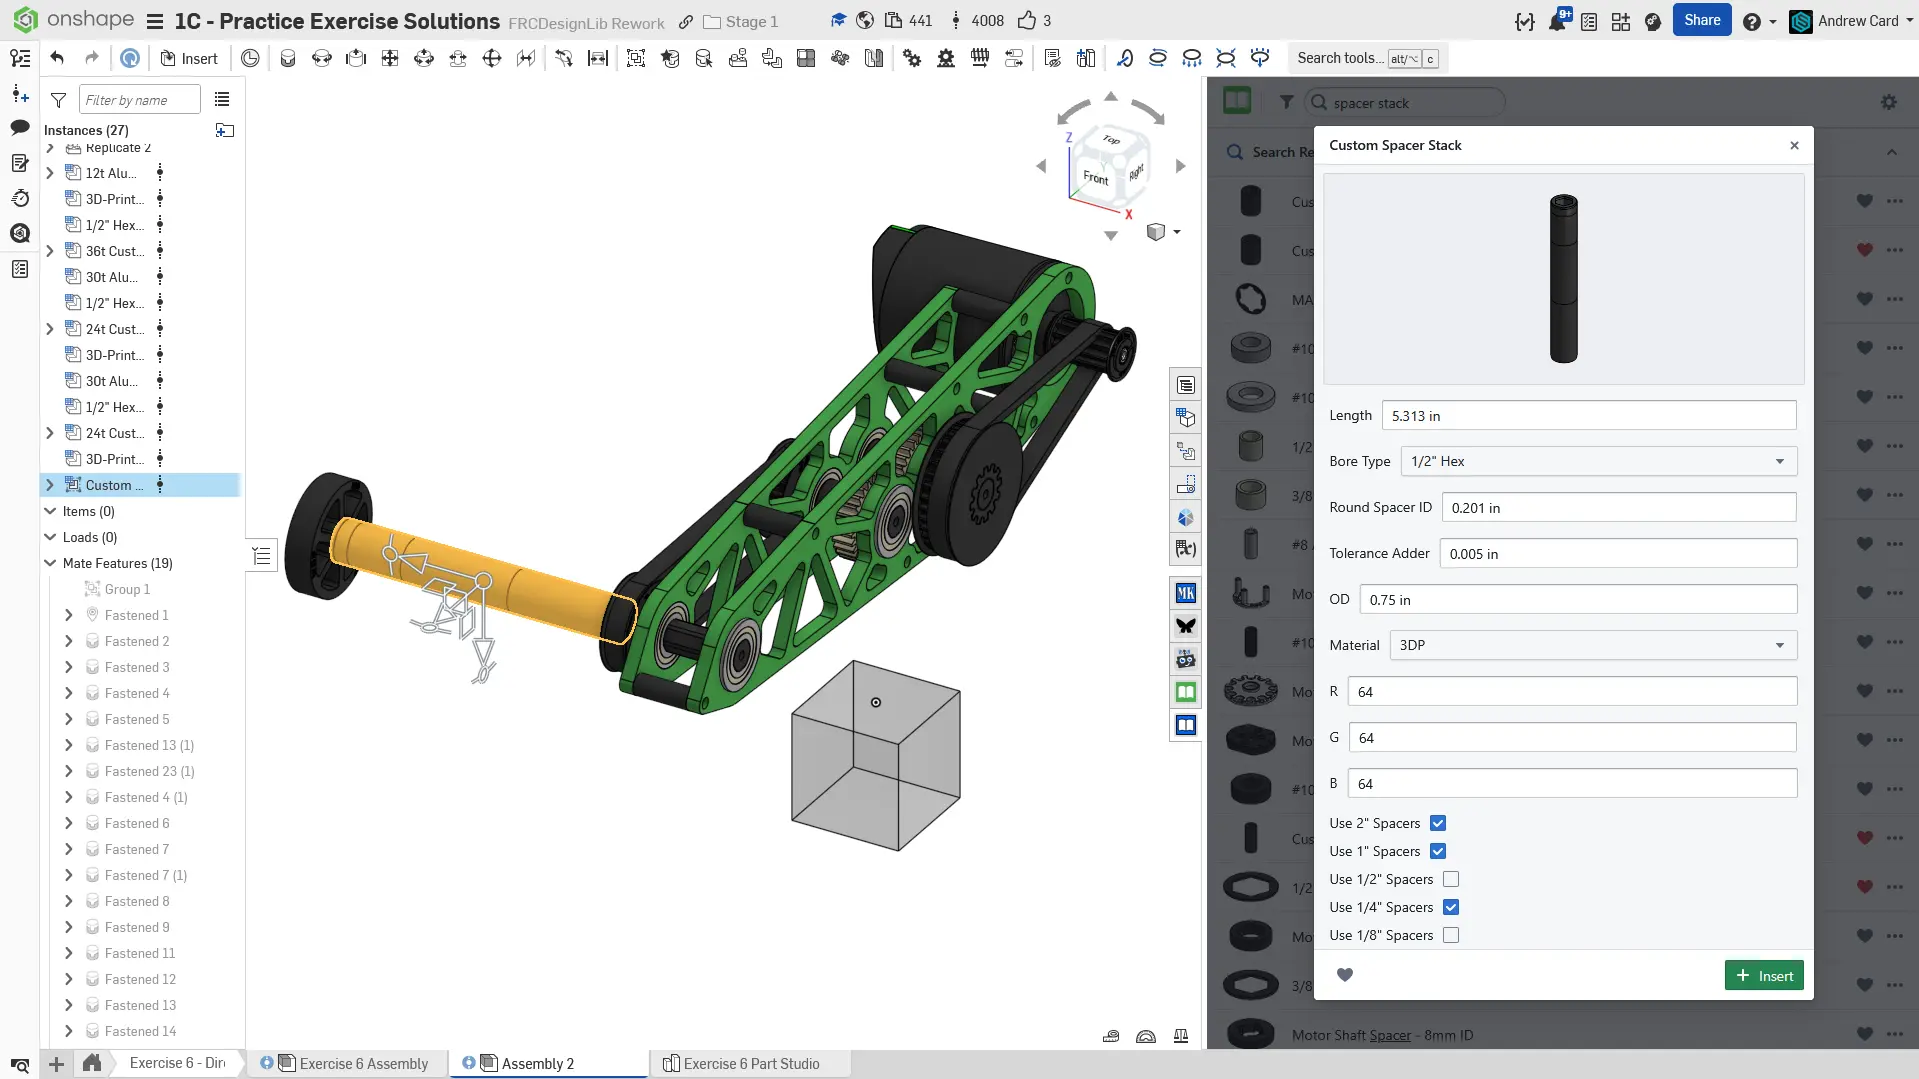This screenshot has width=1919, height=1079.
Task: Click the green Insert button in the dialog
Action: click(x=1764, y=975)
